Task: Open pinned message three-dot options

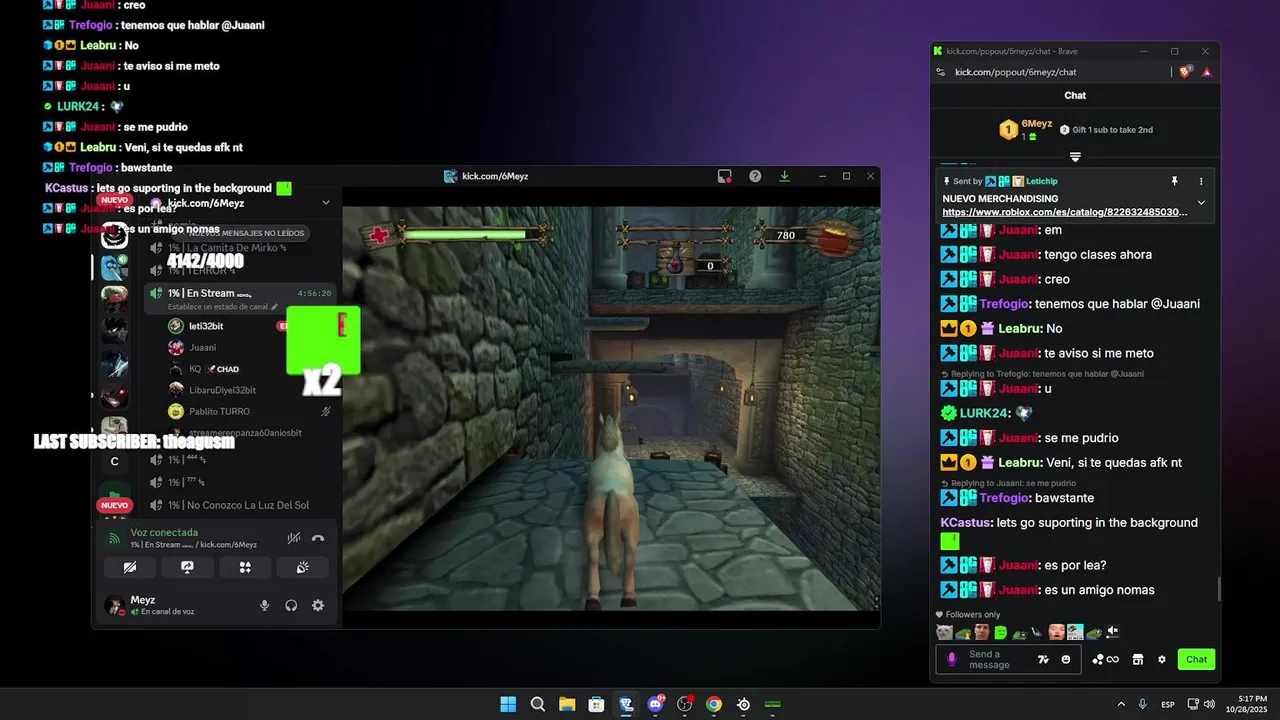Action: point(1201,181)
